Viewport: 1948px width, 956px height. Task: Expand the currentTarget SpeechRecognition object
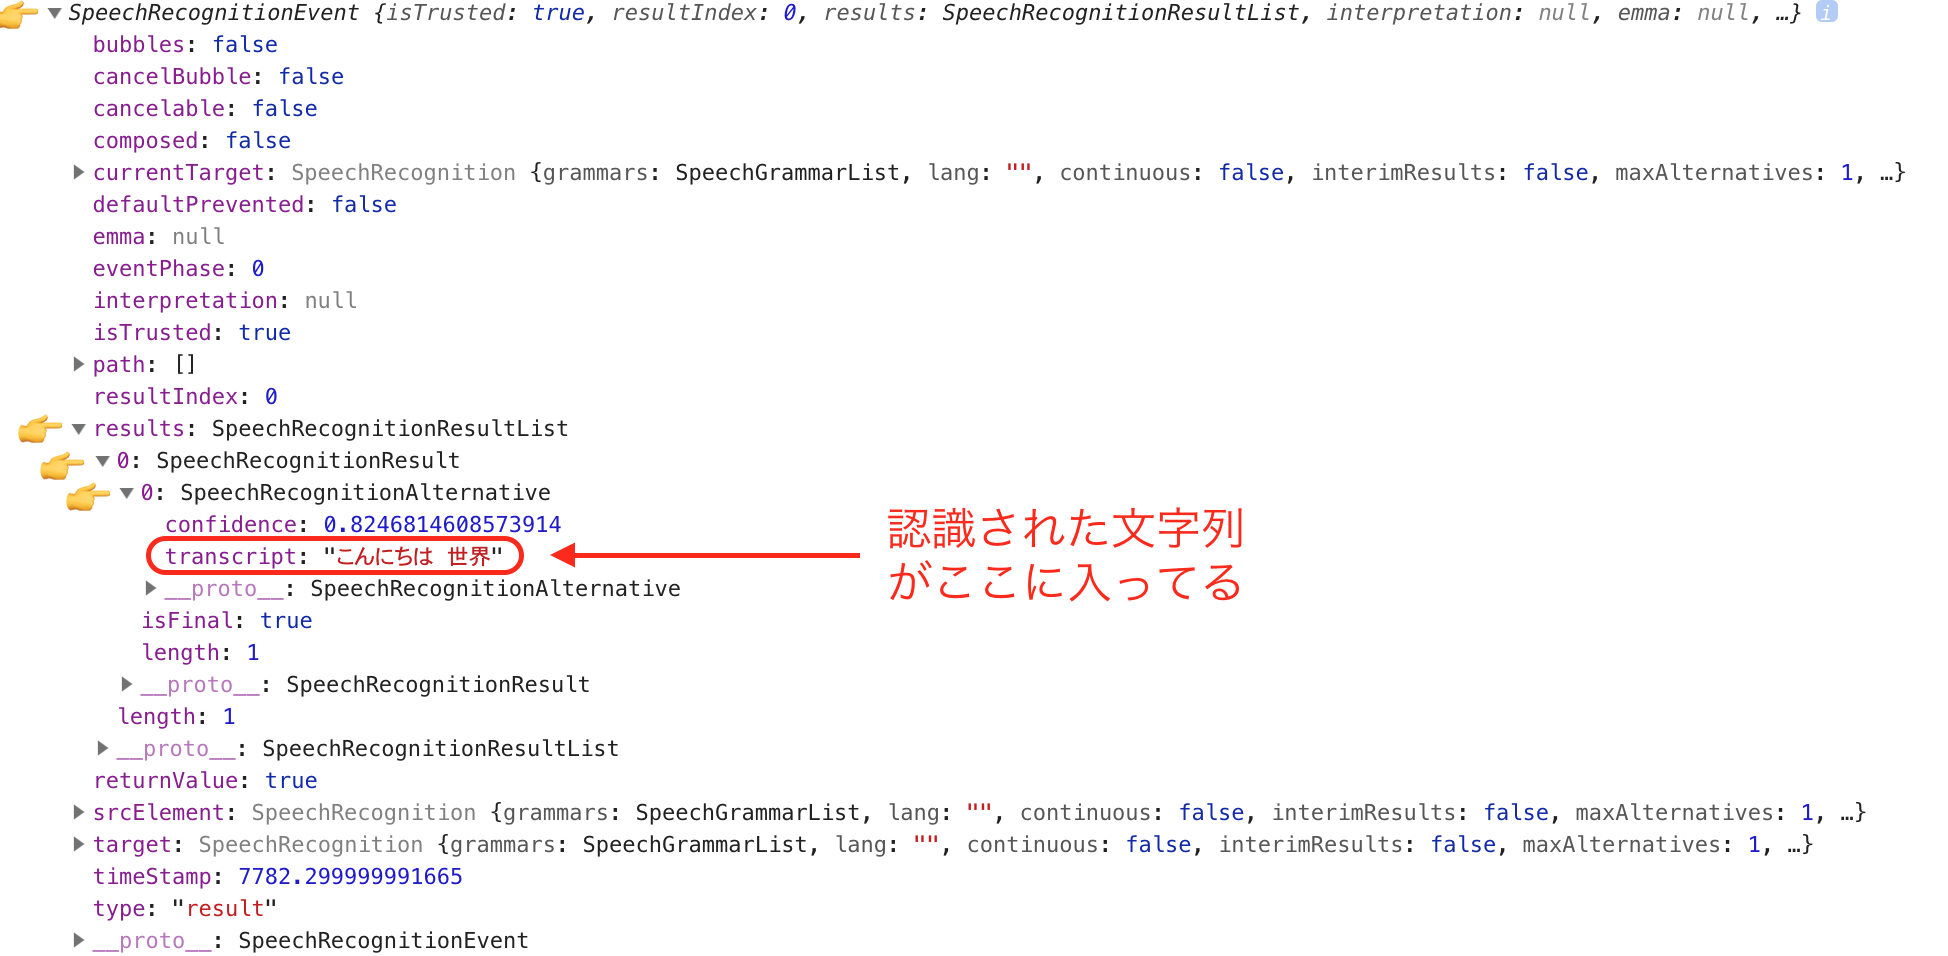pyautogui.click(x=79, y=172)
